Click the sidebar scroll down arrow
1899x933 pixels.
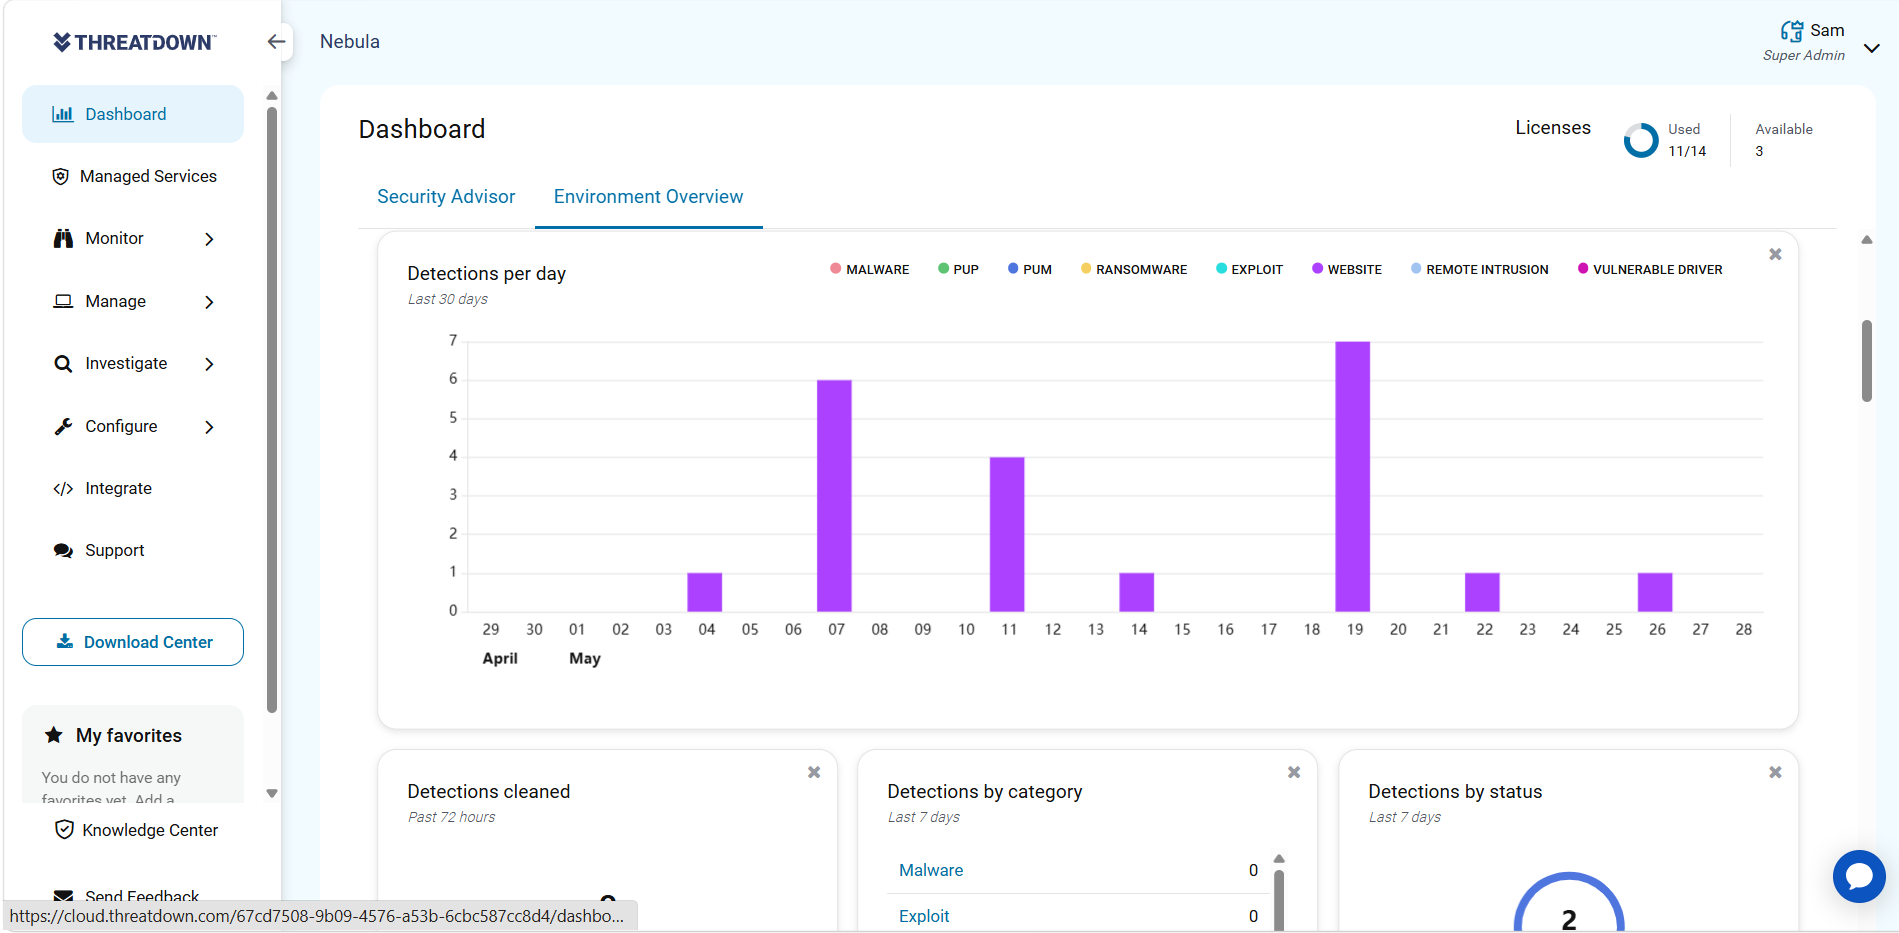[271, 794]
